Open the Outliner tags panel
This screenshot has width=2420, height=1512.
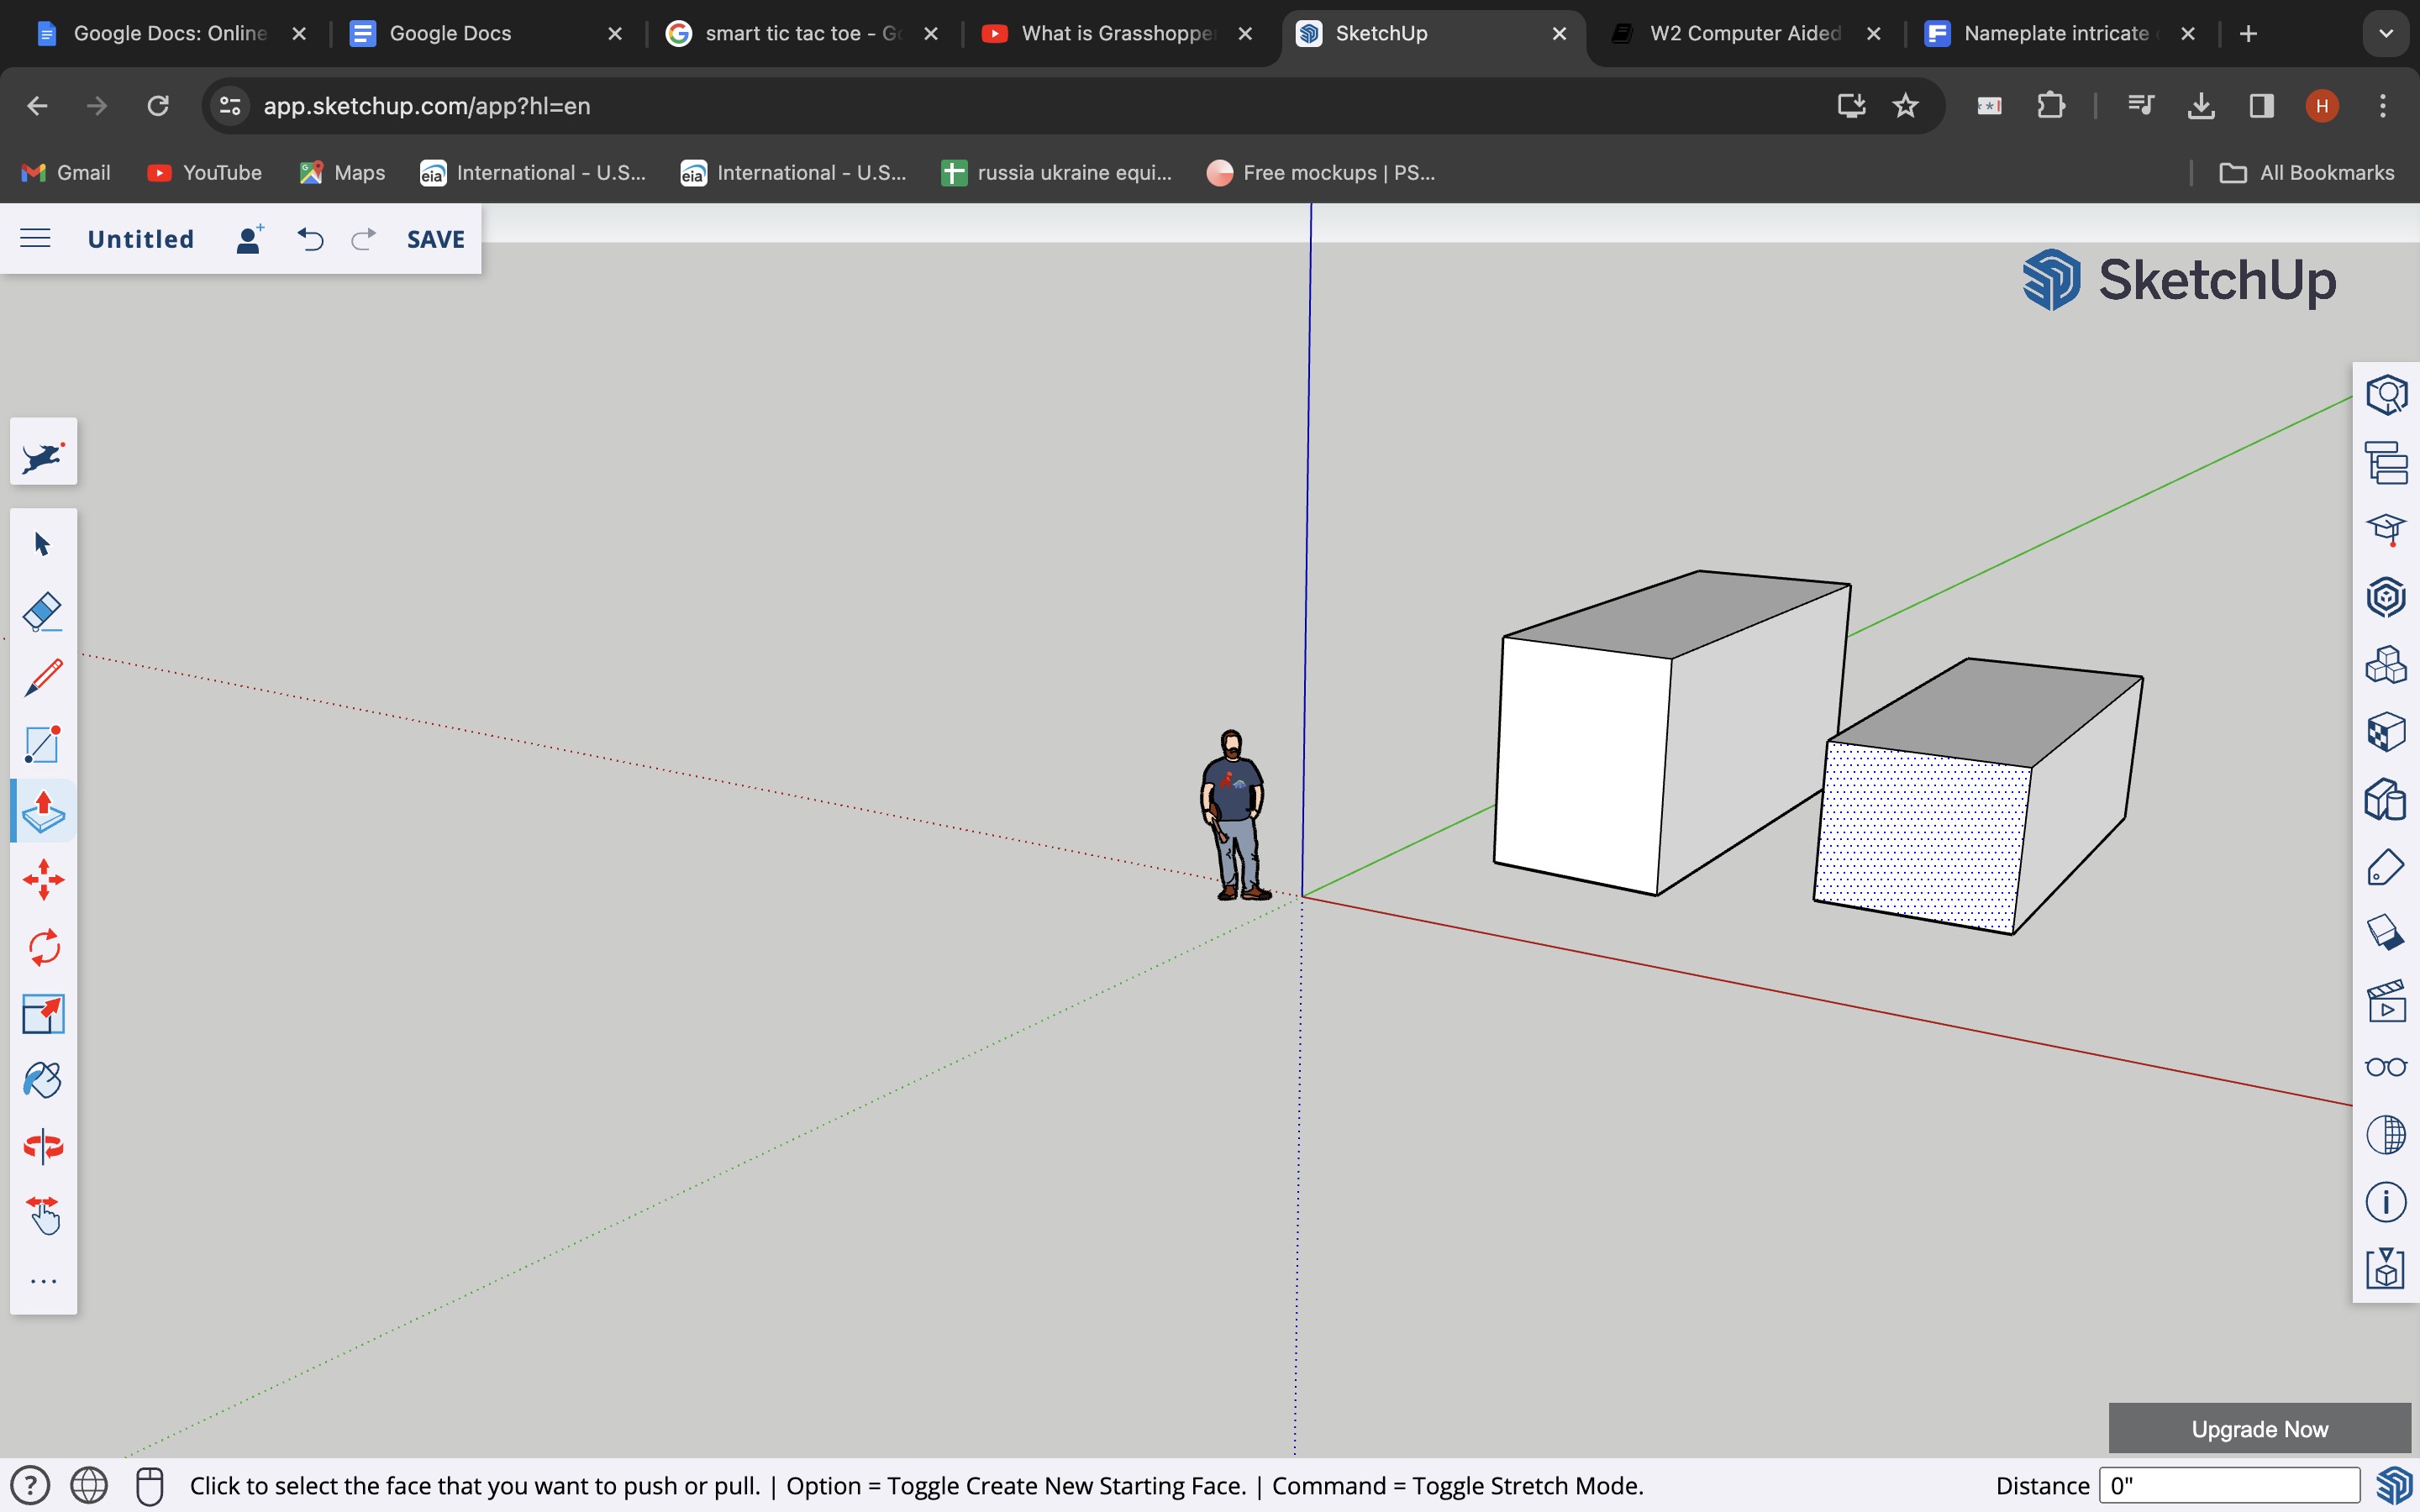(2386, 462)
